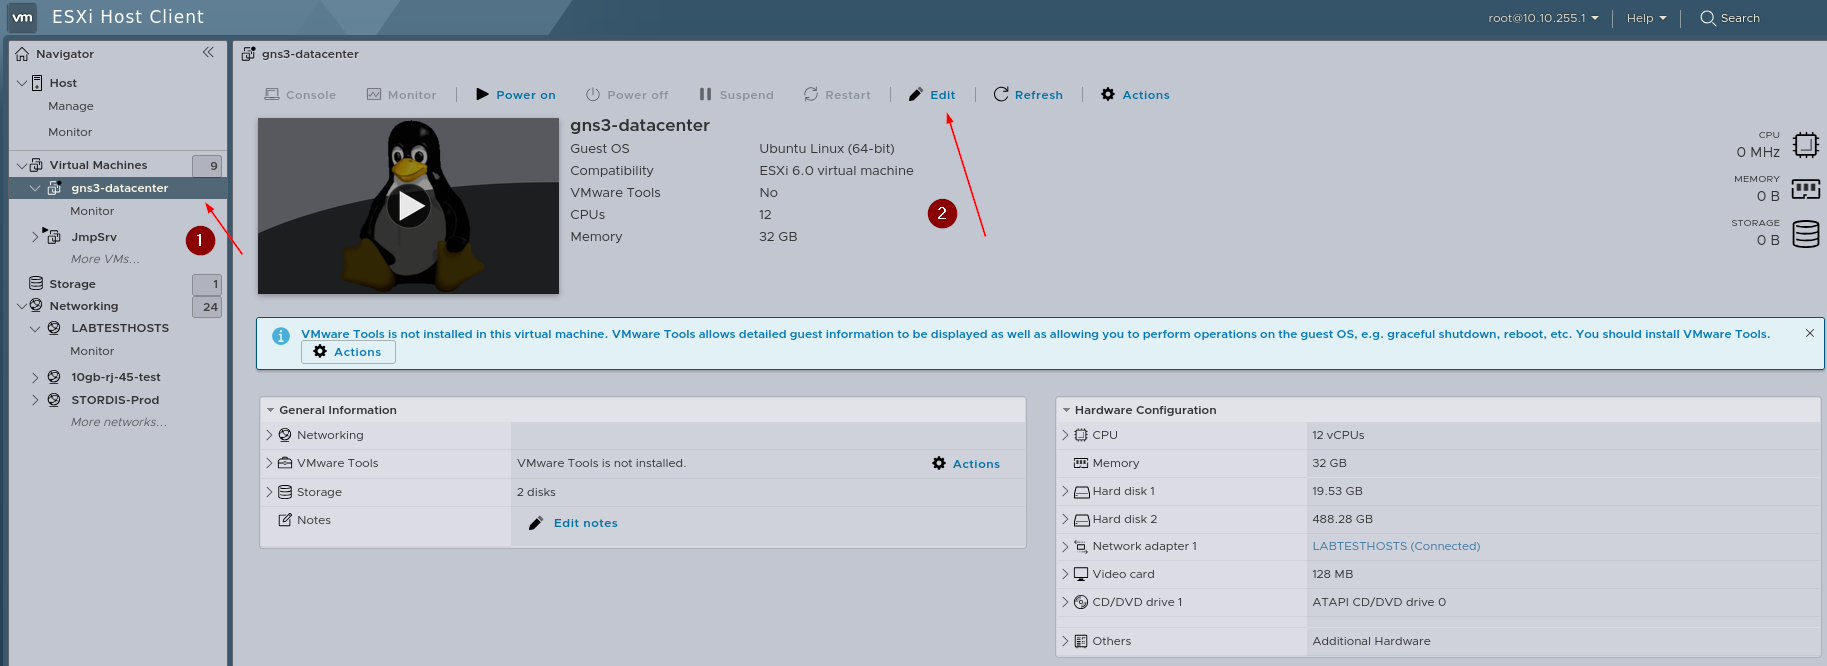Viewport: 1827px width, 666px height.
Task: Click the gear icon in VMware Tools row
Action: 939,463
